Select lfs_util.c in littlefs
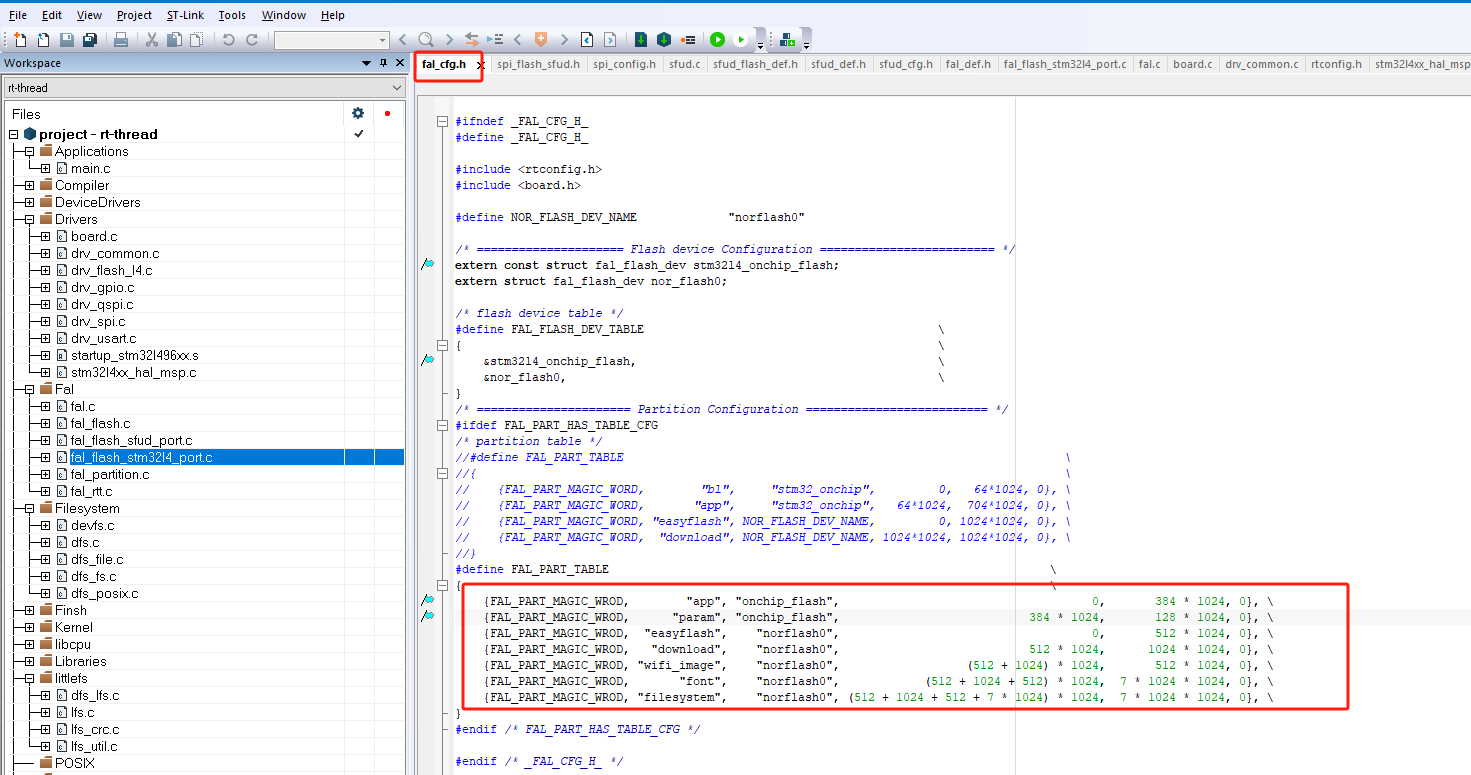This screenshot has width=1471, height=775. tap(93, 746)
